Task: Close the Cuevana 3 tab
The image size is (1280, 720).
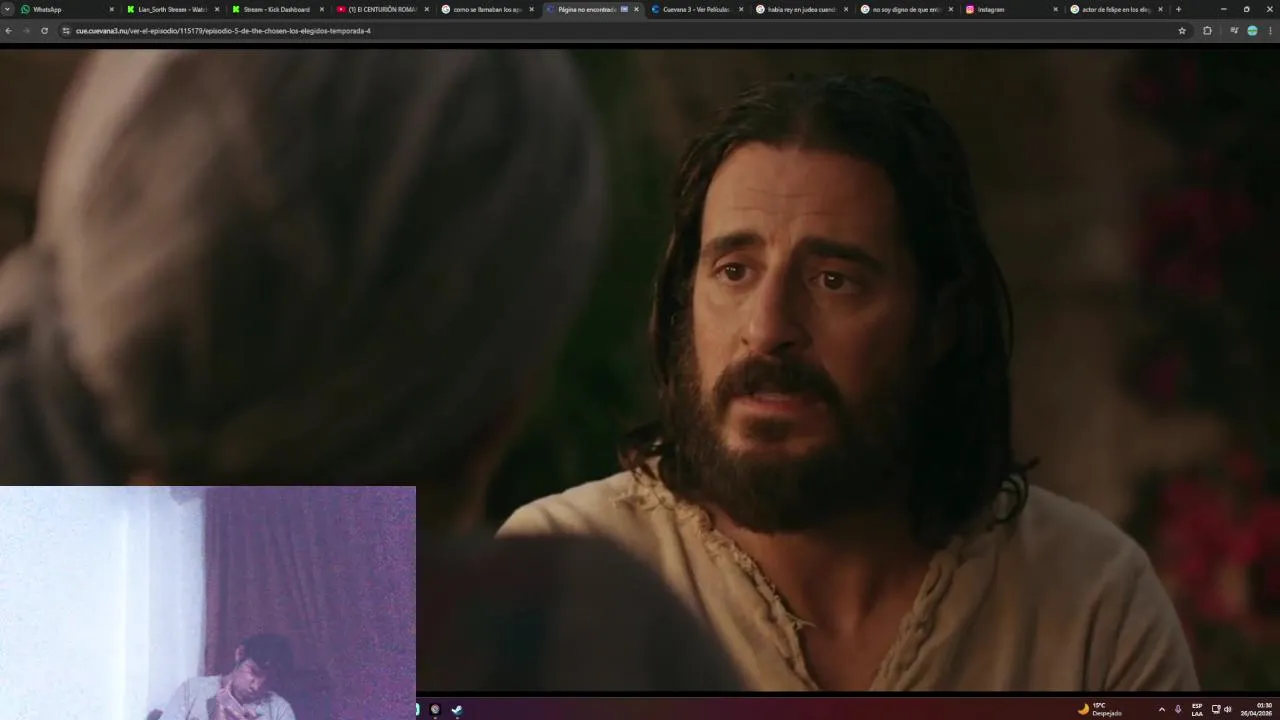Action: pos(741,9)
